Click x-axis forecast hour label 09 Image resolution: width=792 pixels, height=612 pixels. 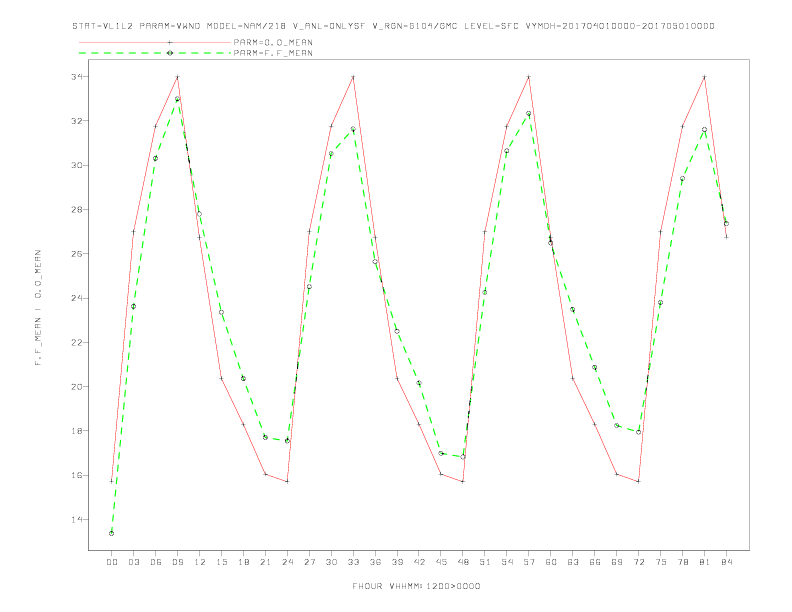tap(177, 562)
